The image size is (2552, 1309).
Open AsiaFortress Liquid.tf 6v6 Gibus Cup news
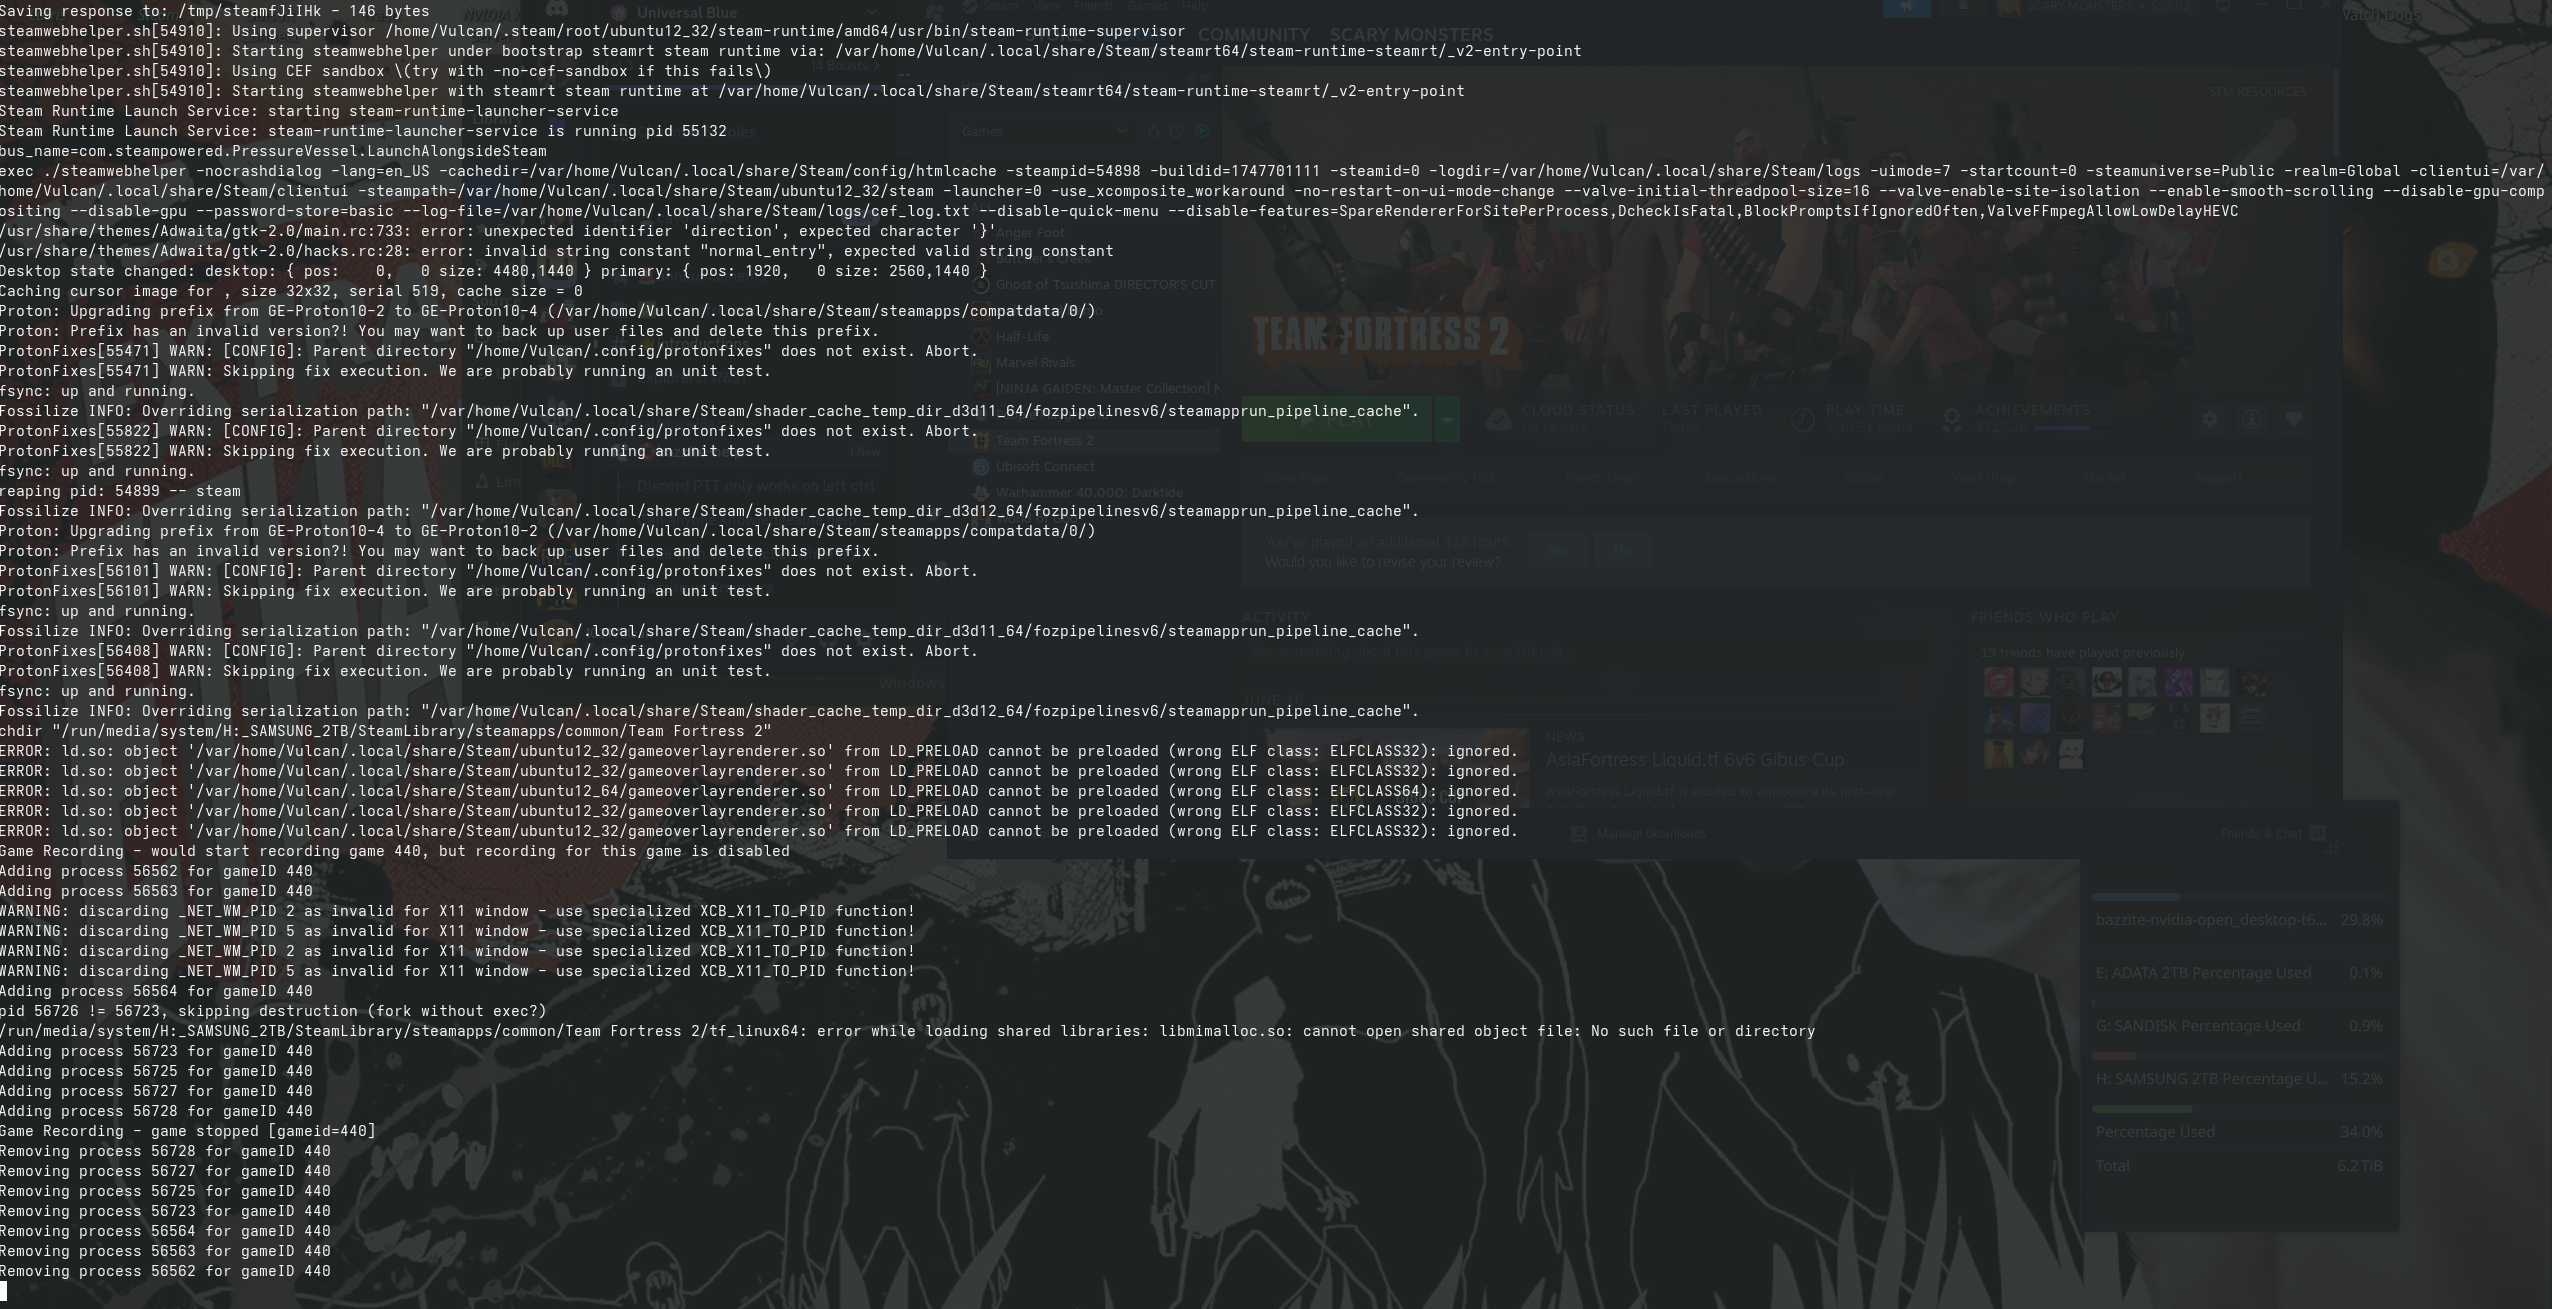(1694, 760)
